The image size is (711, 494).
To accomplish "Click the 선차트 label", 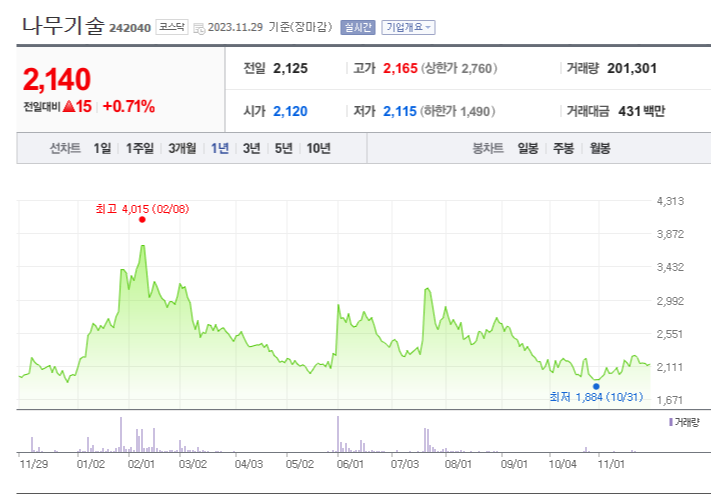I will coord(65,148).
